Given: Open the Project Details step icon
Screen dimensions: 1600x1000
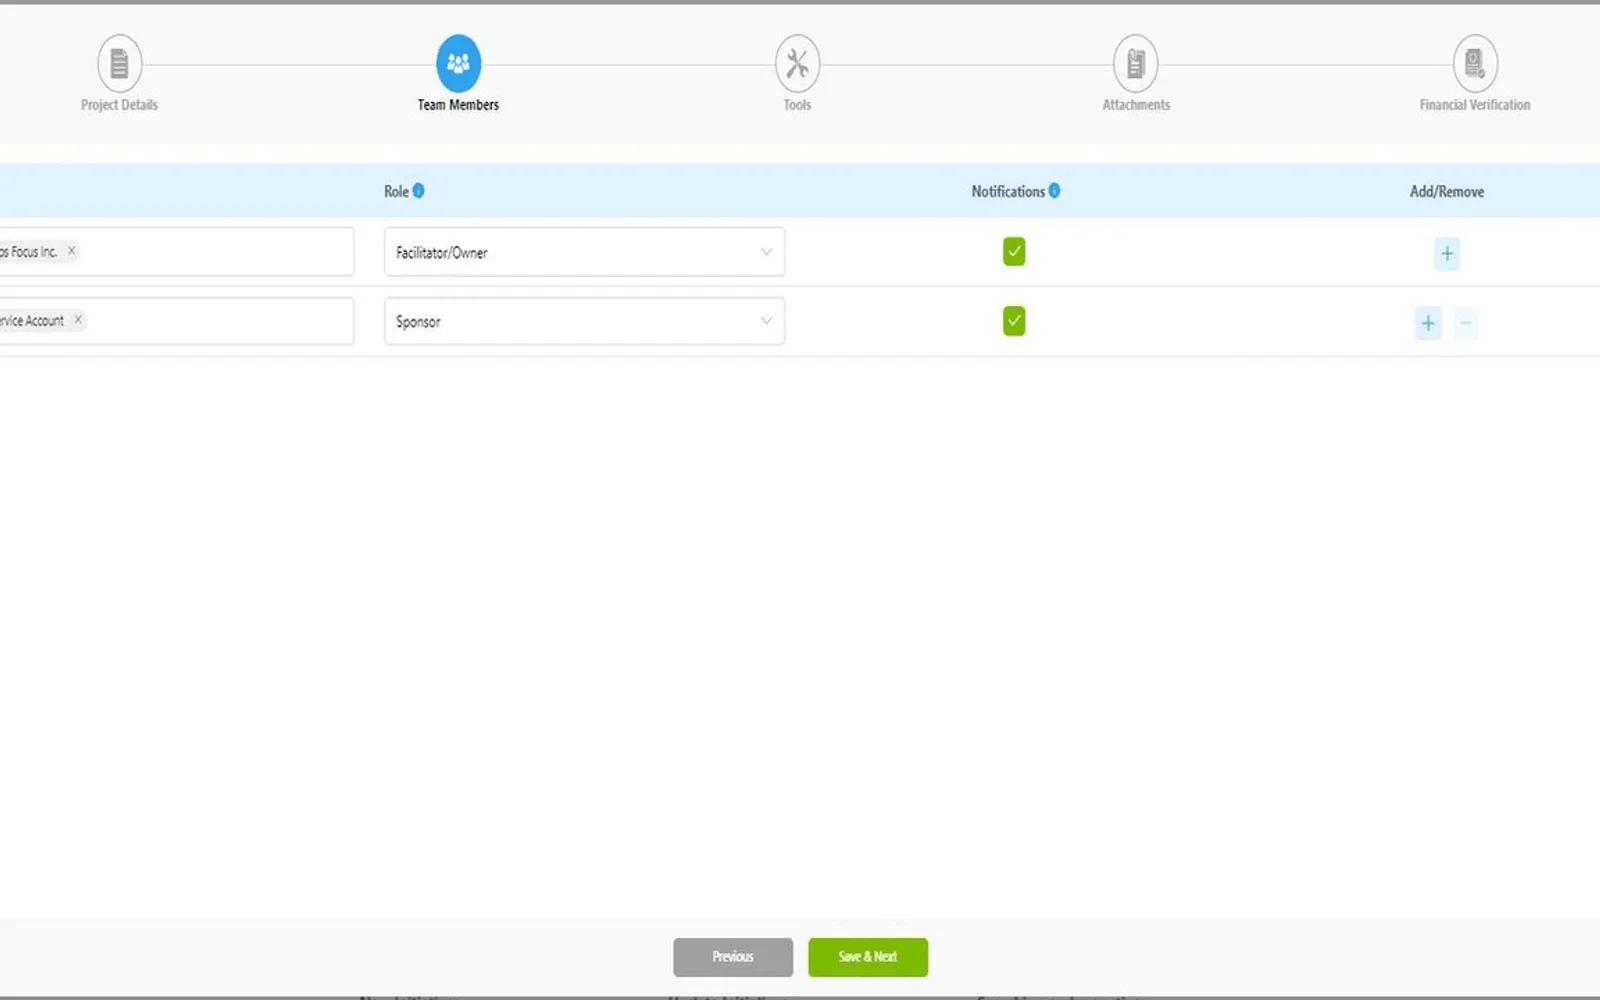Looking at the screenshot, I should coord(119,63).
